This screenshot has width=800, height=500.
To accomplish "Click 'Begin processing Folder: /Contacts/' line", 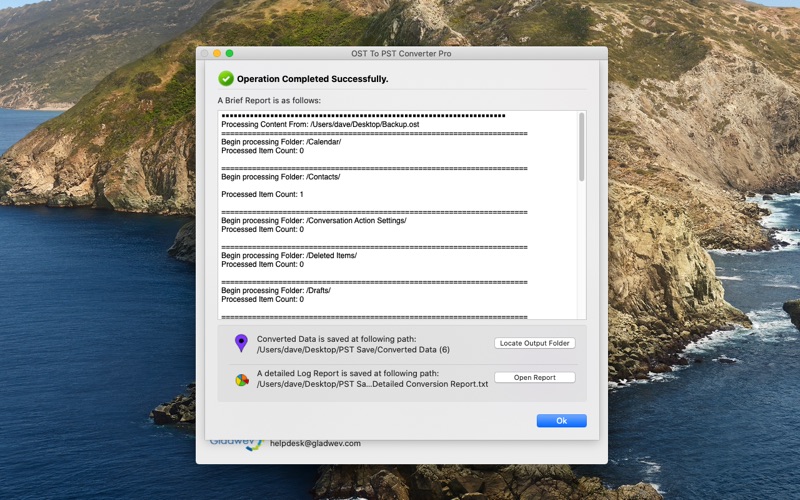I will [281, 177].
